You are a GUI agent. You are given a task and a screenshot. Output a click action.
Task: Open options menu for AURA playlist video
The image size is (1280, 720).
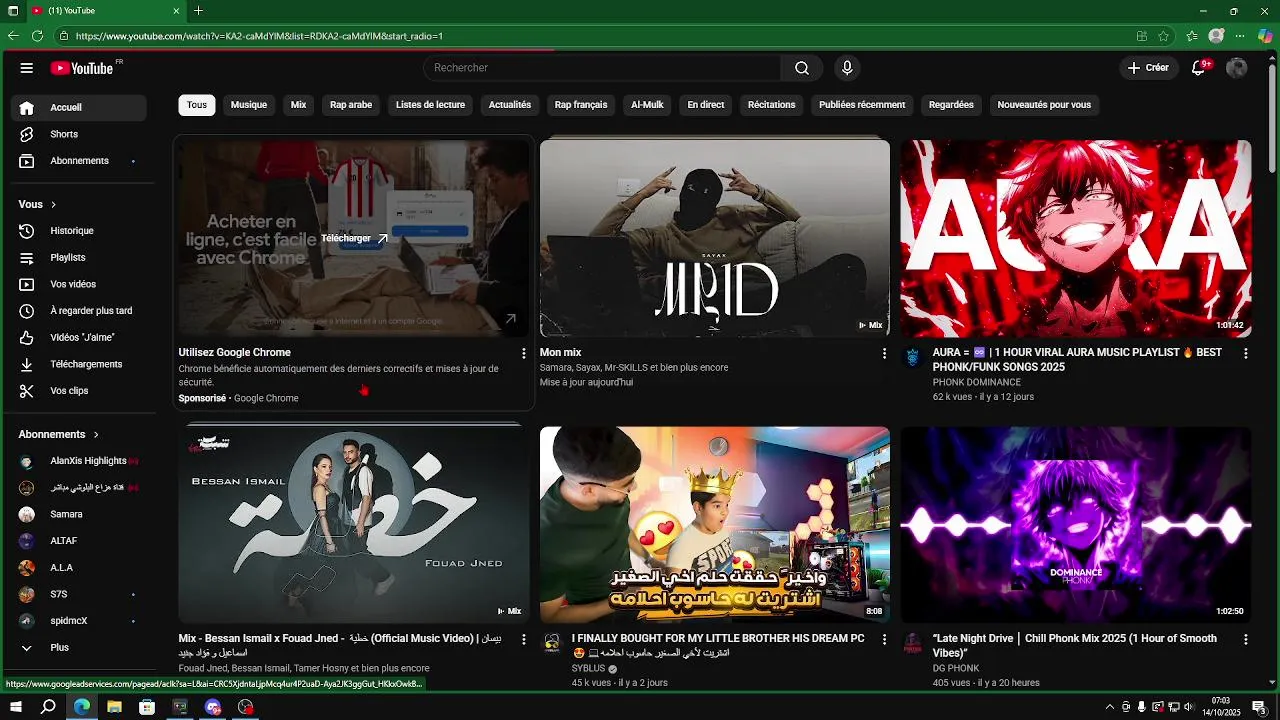point(1245,354)
